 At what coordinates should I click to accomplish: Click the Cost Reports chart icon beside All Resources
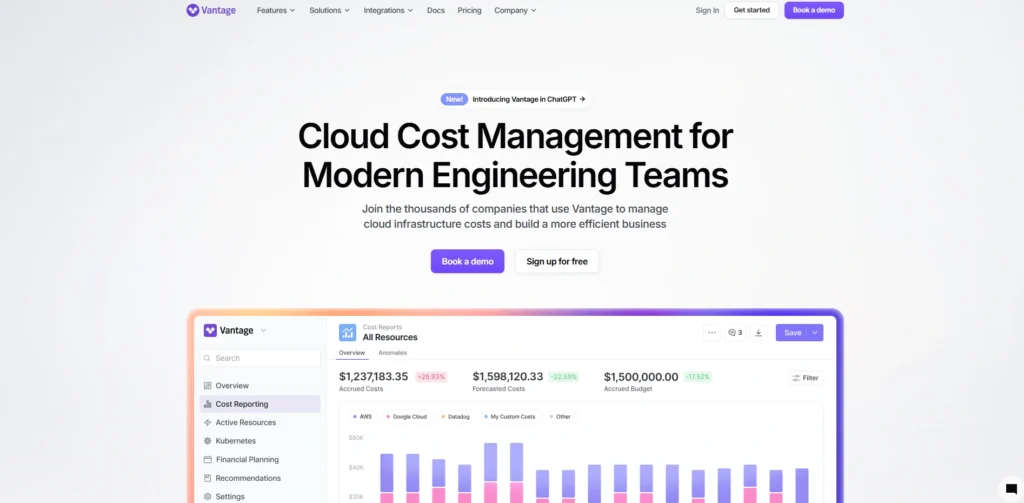347,333
